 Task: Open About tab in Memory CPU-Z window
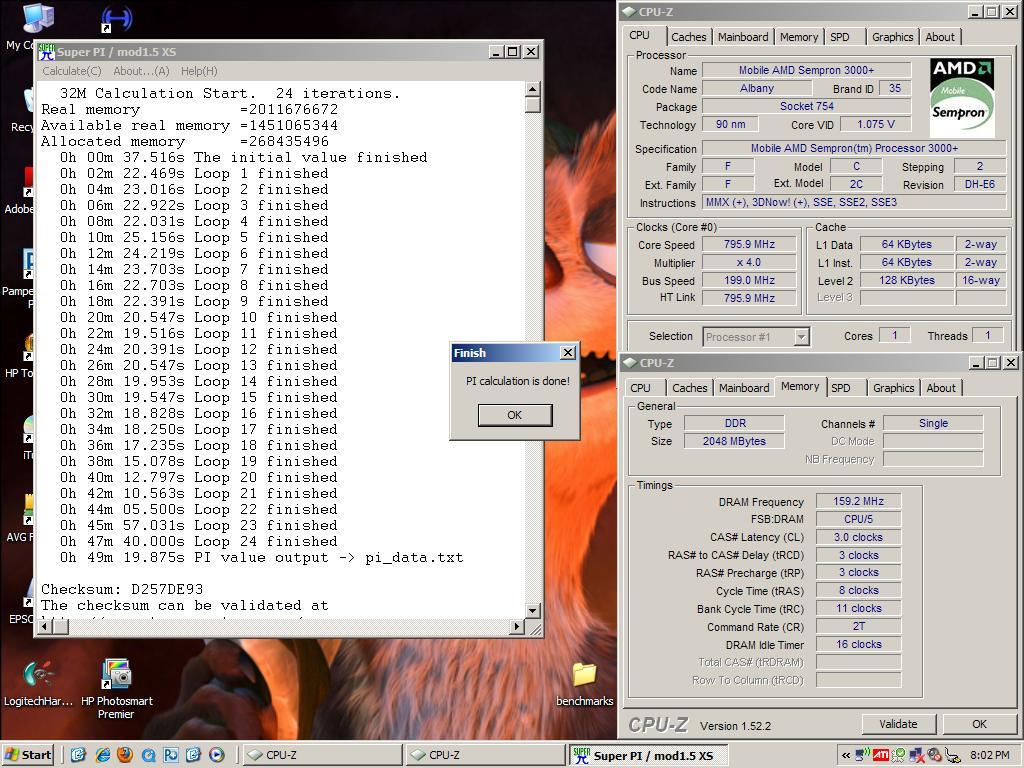click(x=941, y=388)
